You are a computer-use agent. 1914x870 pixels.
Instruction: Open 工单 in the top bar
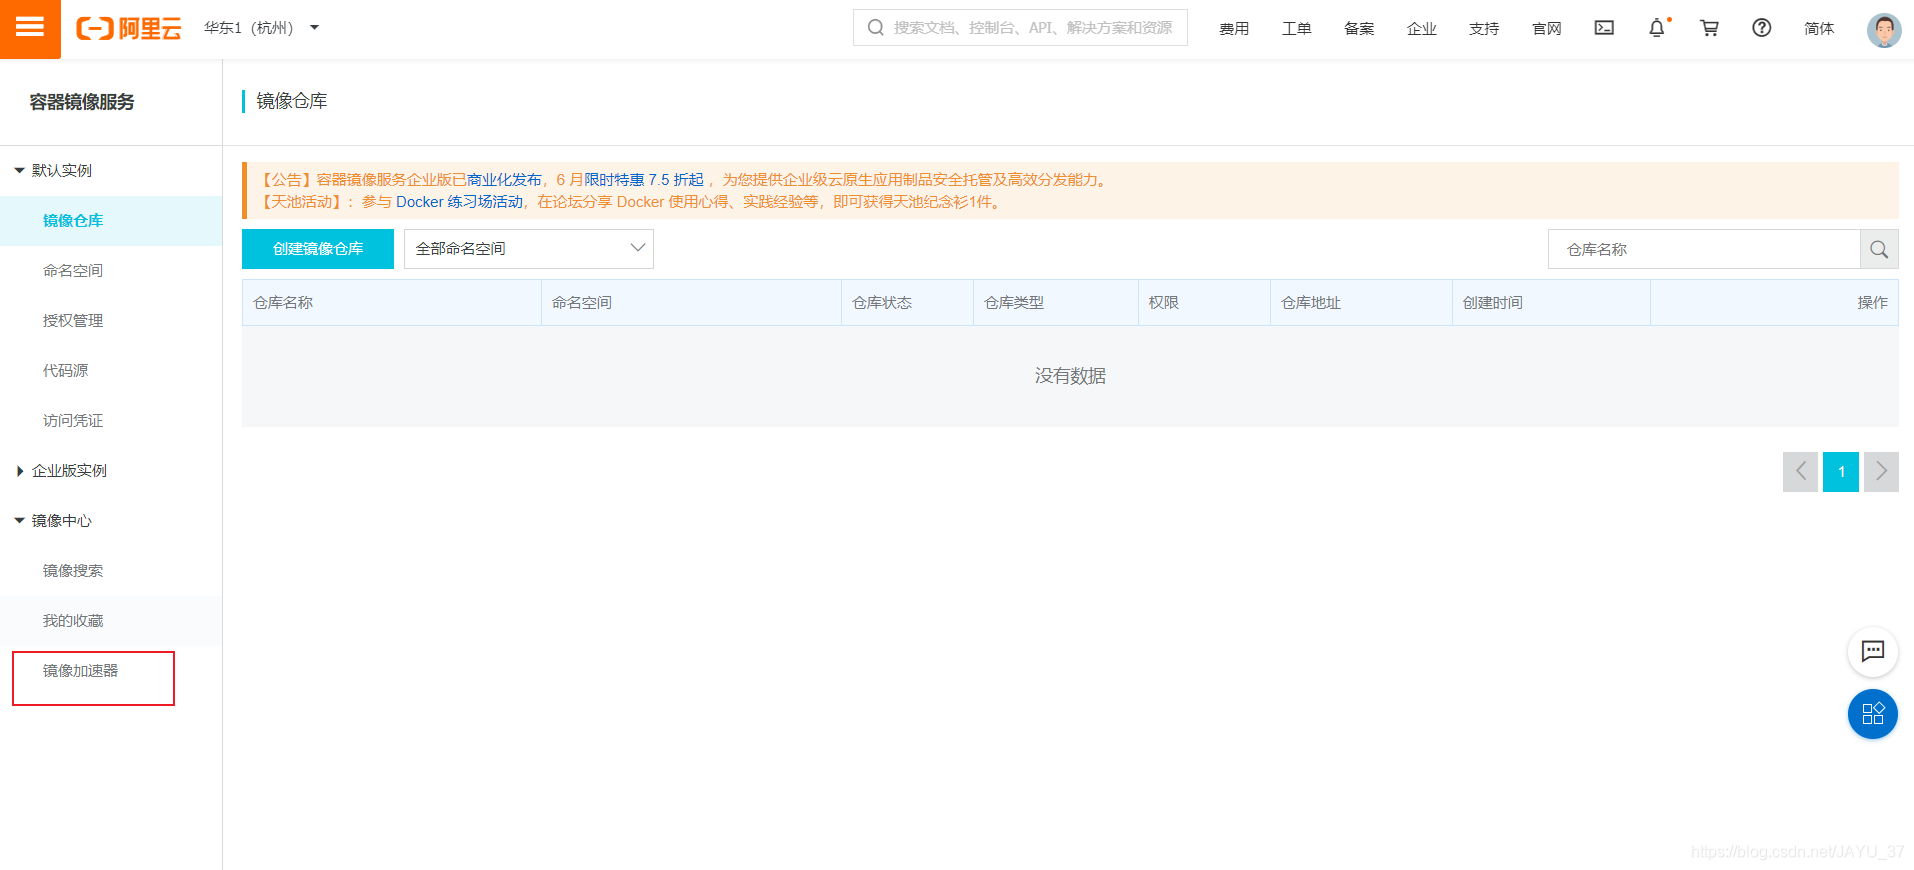tap(1297, 28)
